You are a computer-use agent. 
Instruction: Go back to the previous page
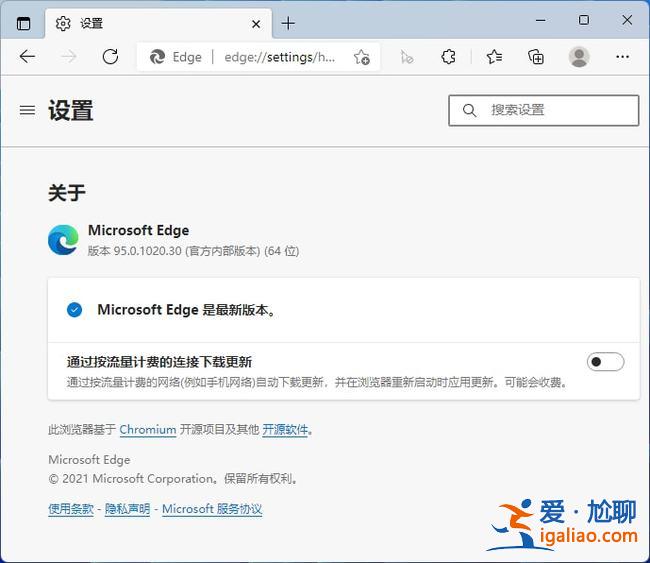point(27,56)
